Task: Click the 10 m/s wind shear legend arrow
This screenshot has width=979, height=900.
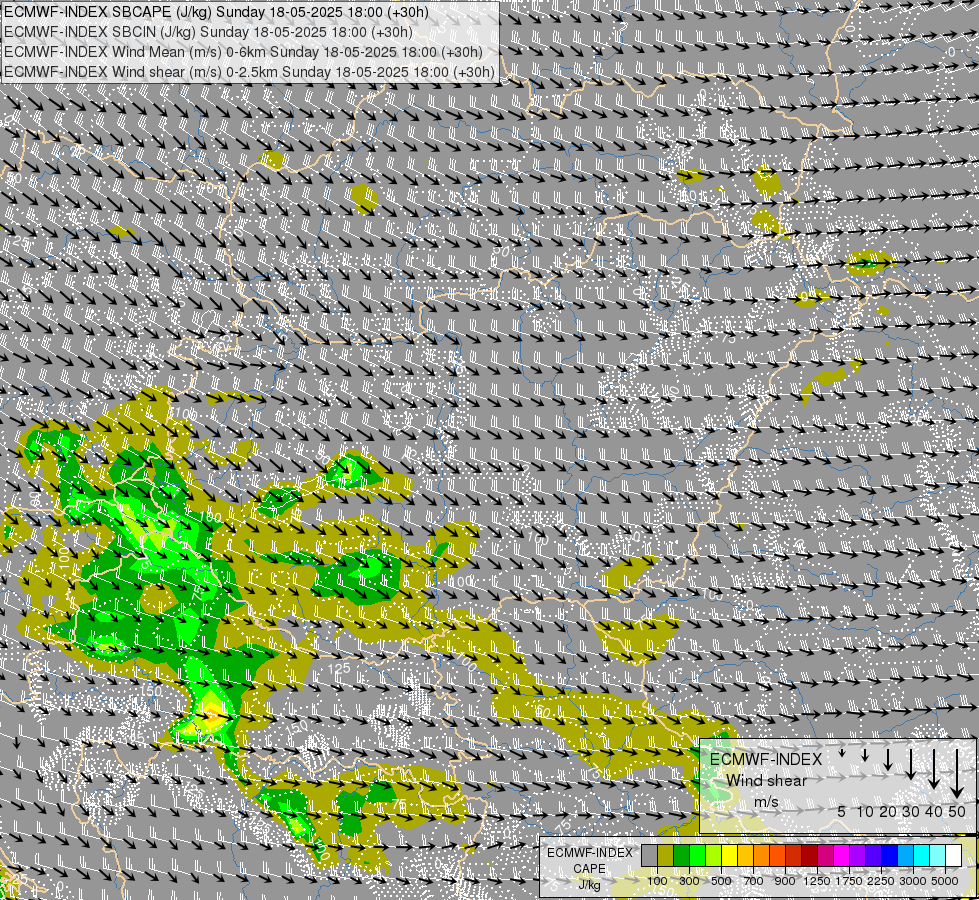Action: click(x=865, y=755)
